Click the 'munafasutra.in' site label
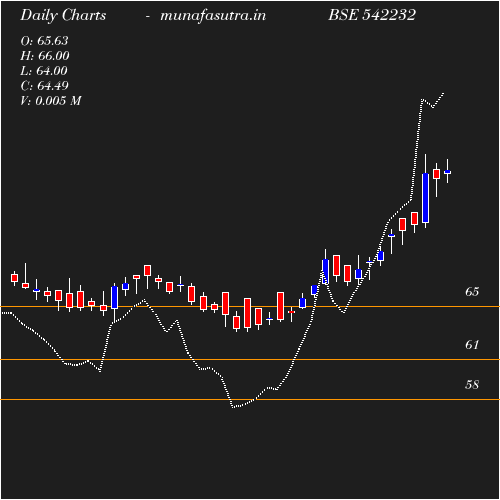Image resolution: width=500 pixels, height=500 pixels. (x=213, y=16)
